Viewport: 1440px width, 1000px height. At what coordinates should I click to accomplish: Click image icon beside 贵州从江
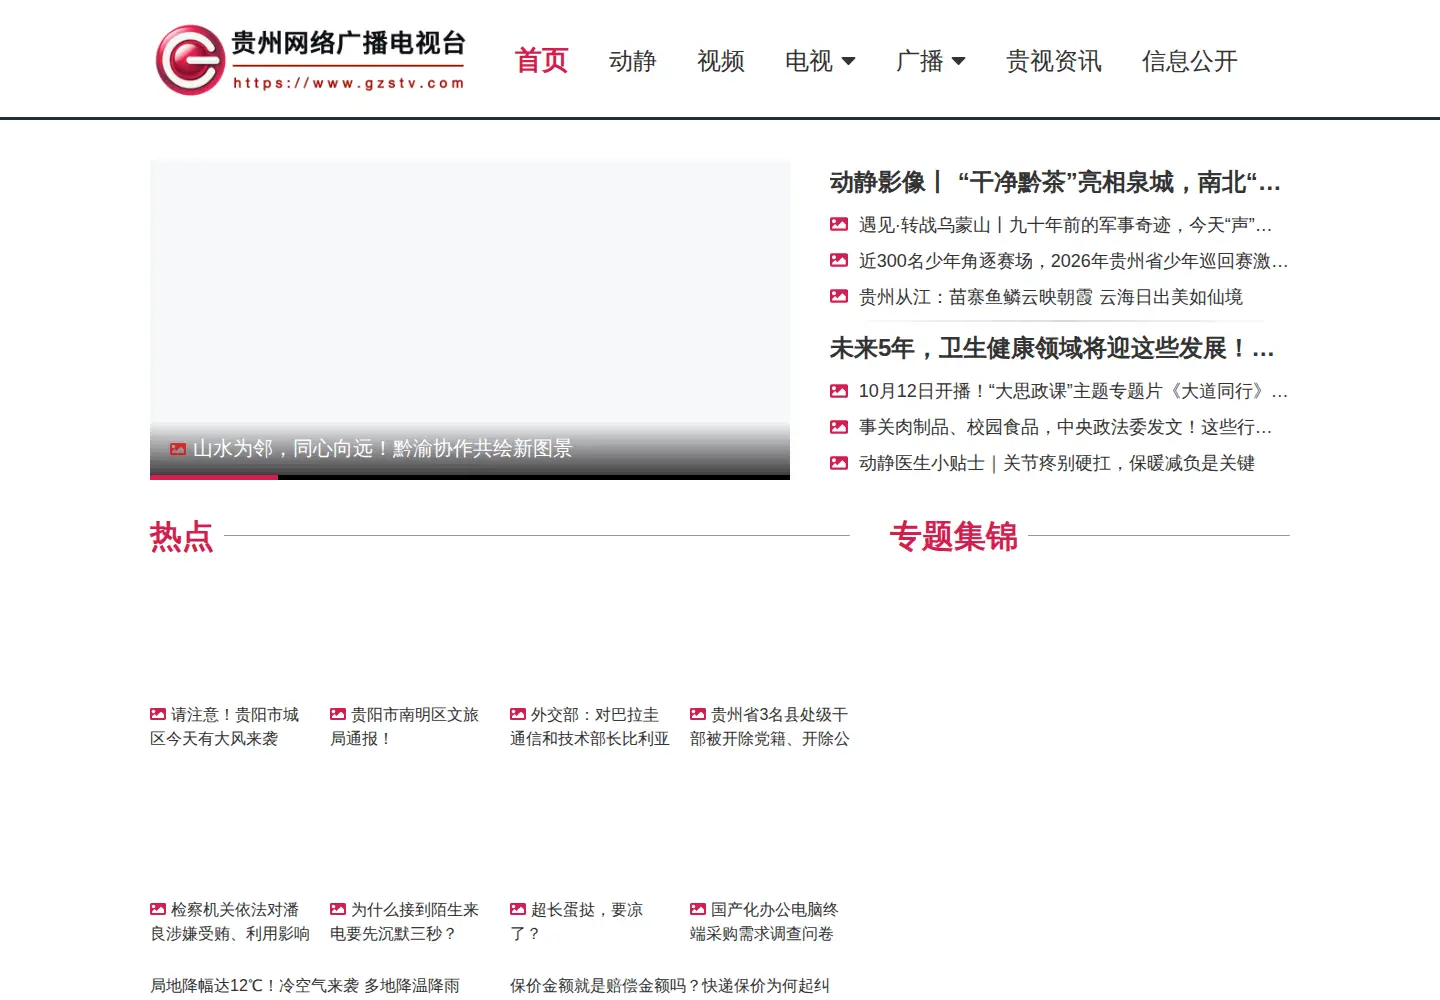tap(839, 296)
